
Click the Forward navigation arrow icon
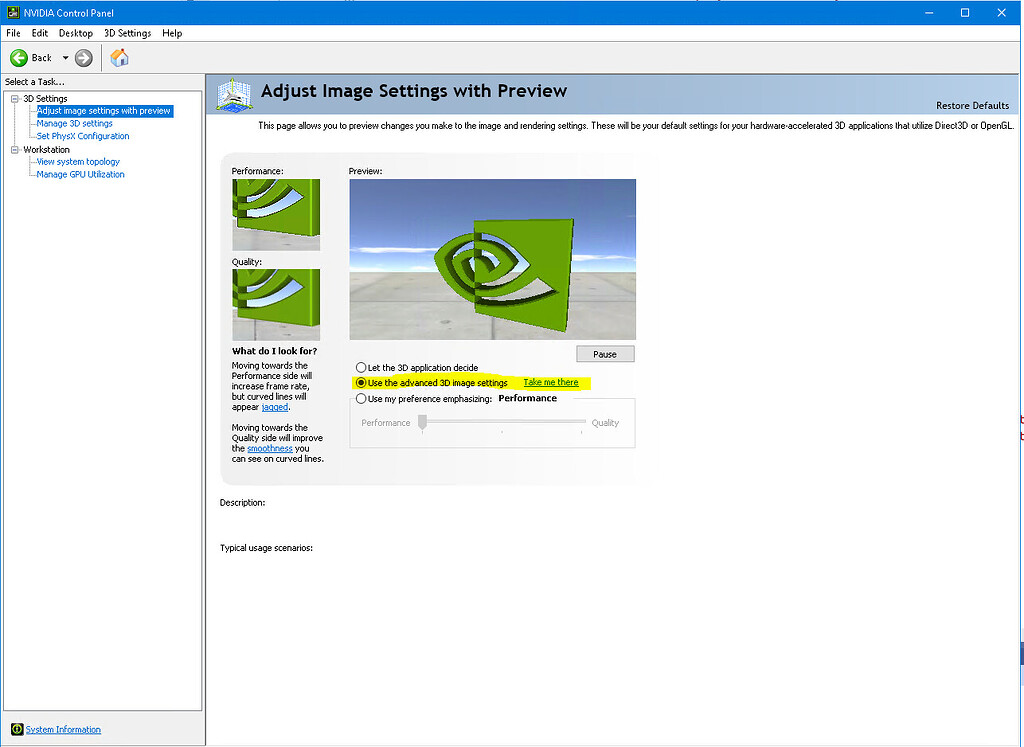point(84,58)
